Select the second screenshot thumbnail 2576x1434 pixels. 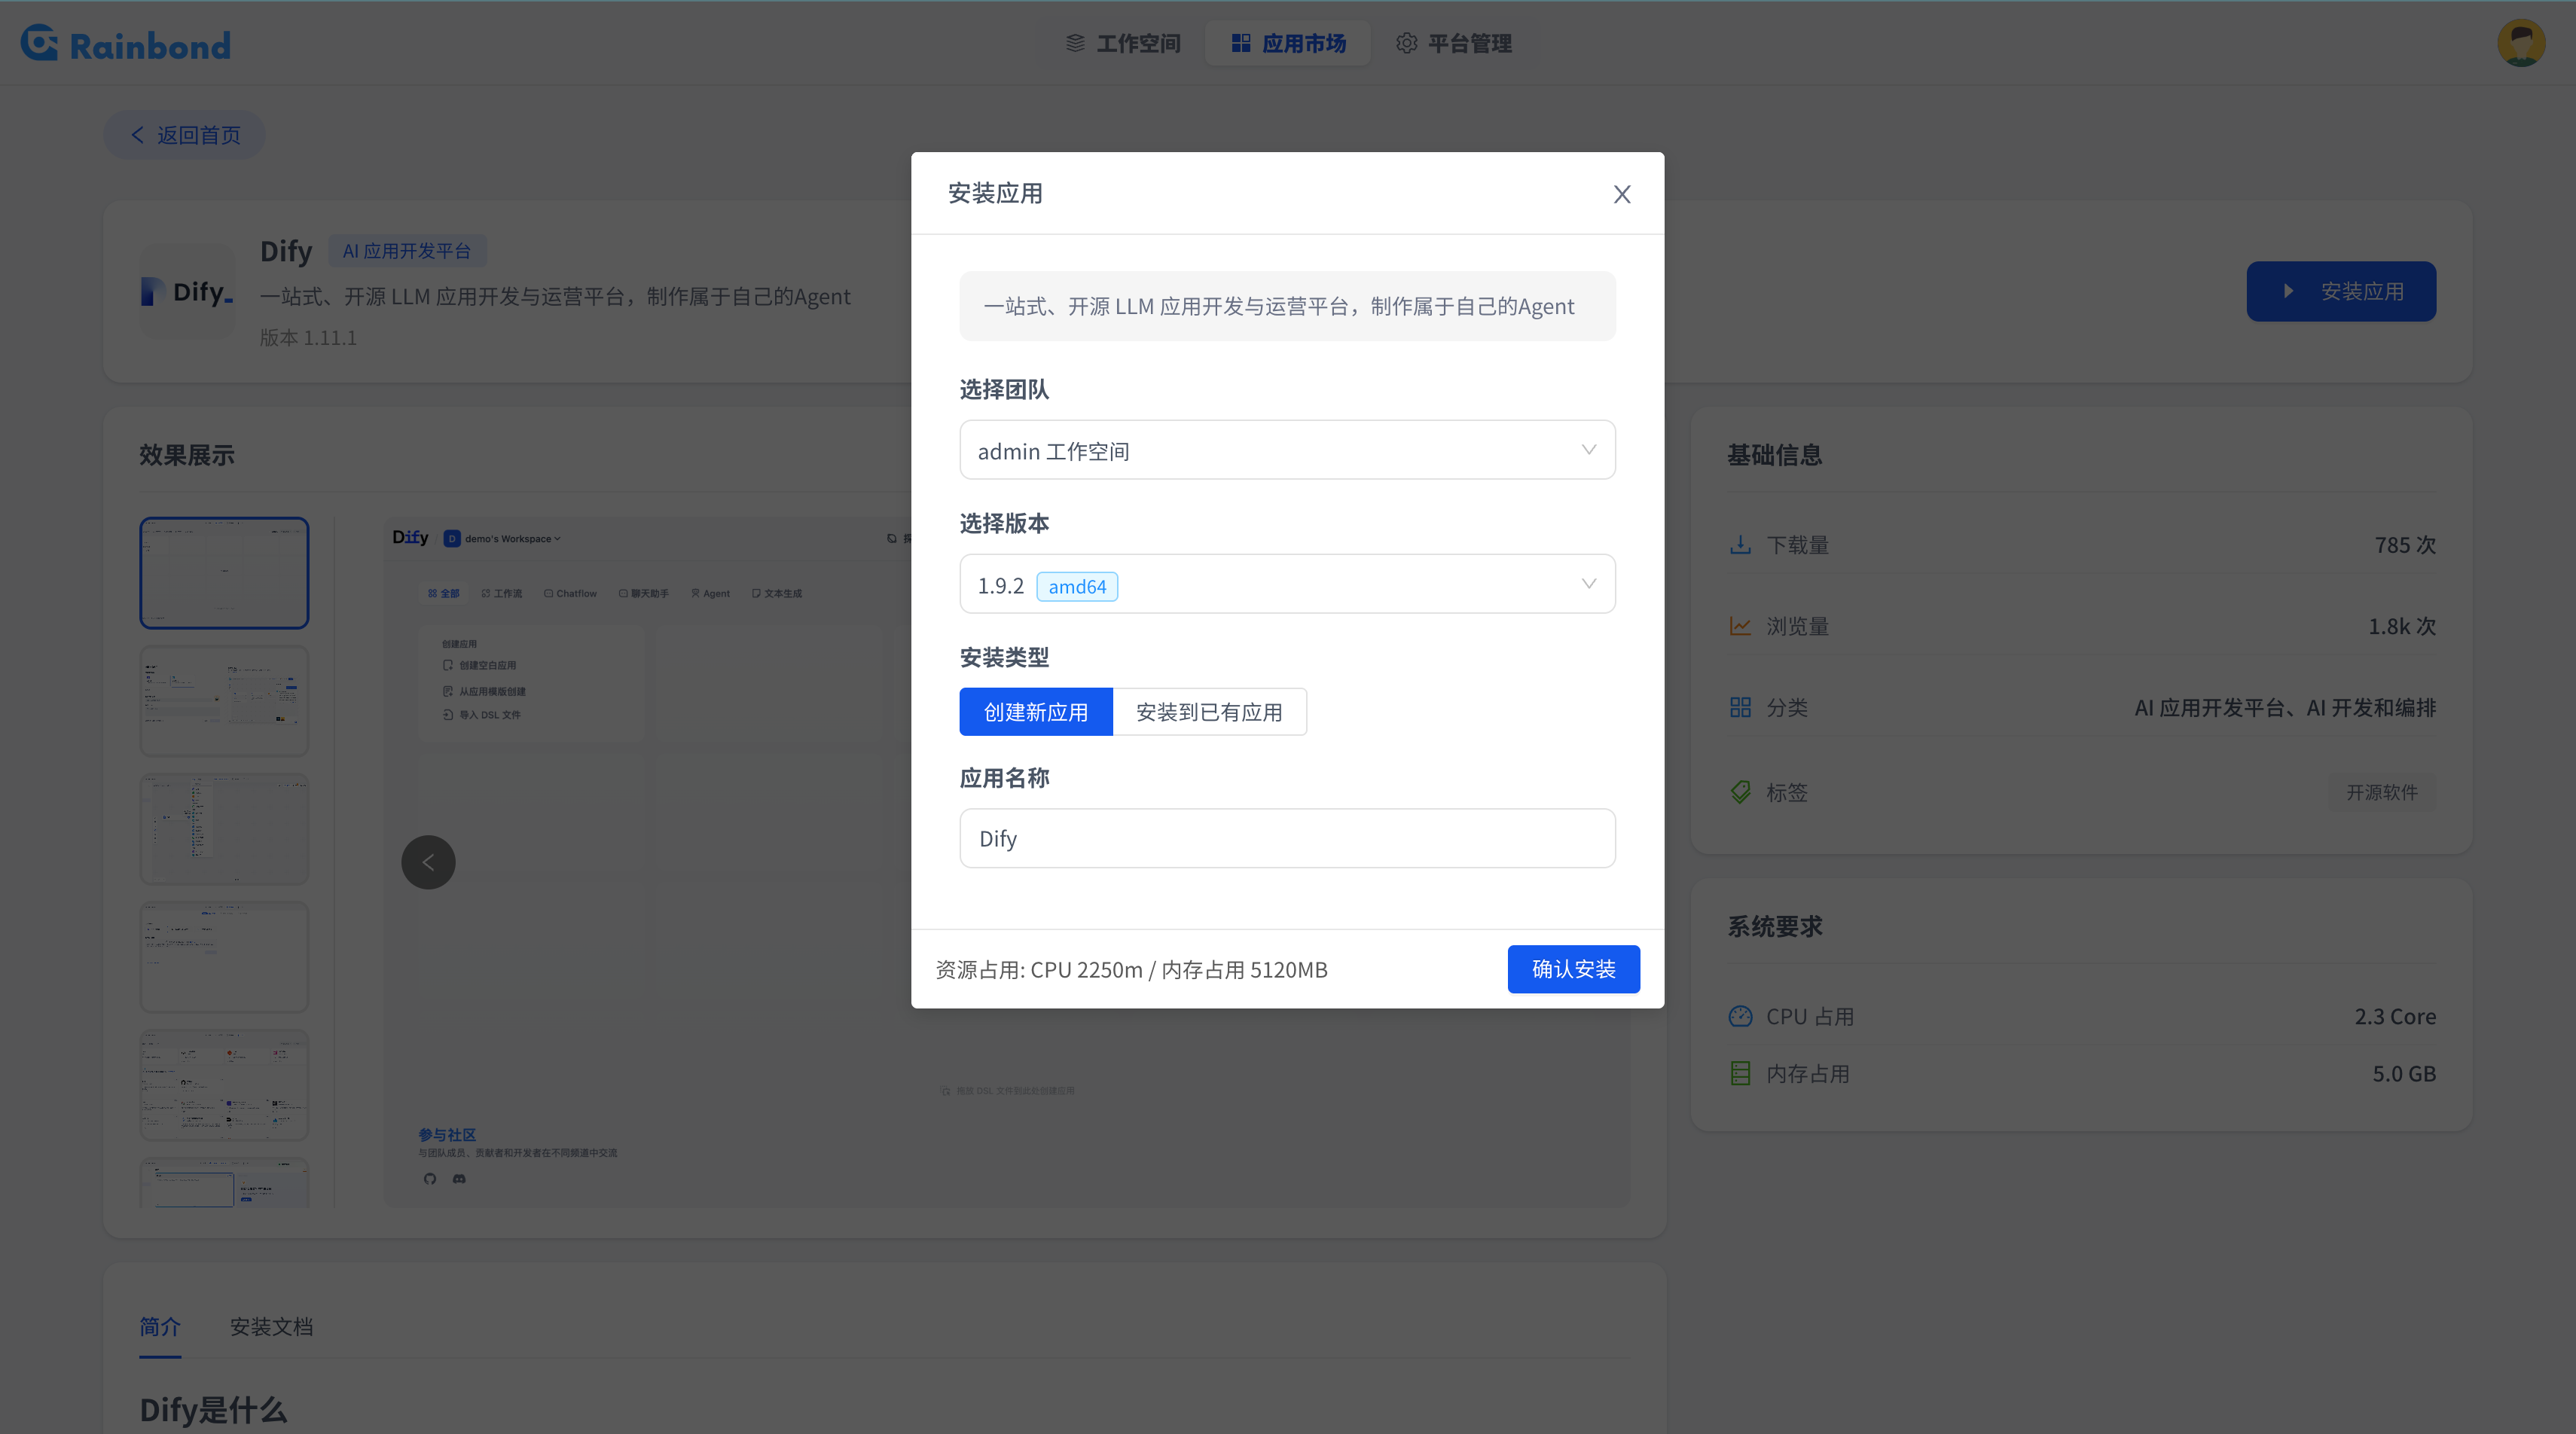click(x=224, y=701)
